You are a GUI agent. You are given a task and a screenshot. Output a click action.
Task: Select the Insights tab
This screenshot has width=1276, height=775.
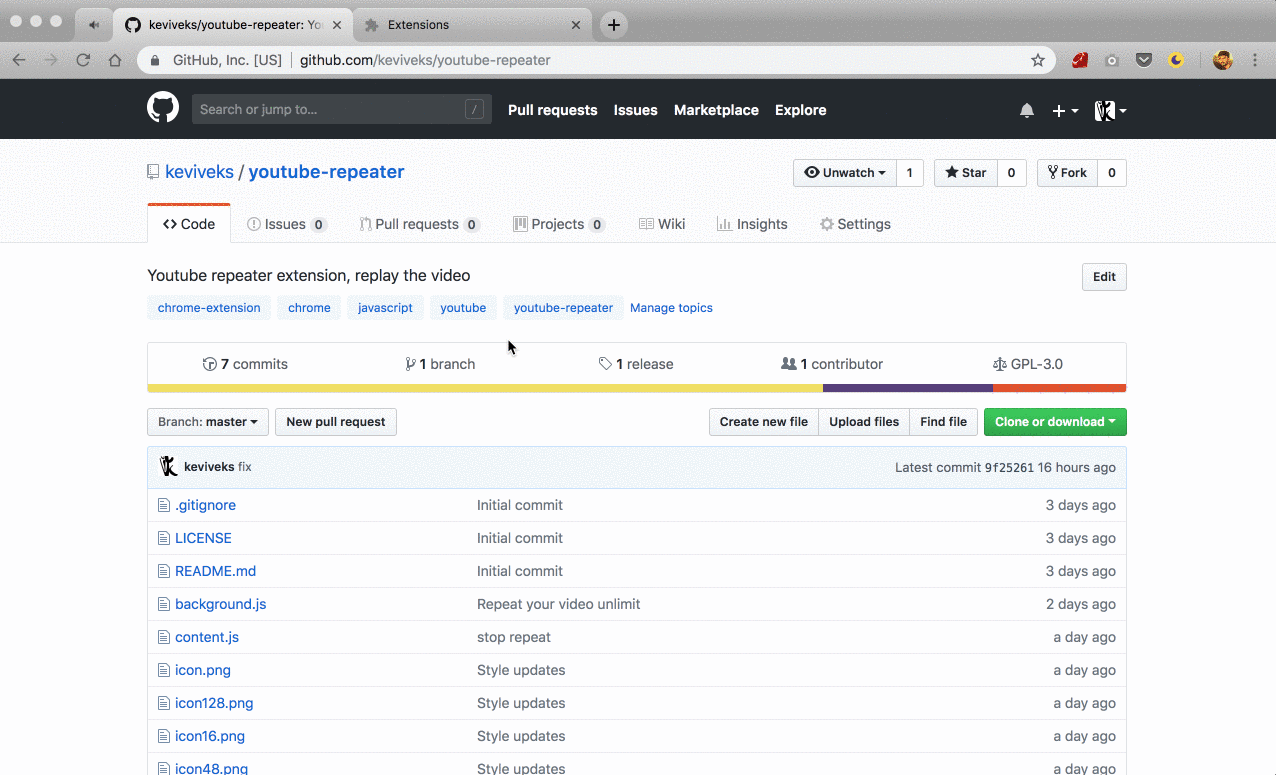tap(752, 224)
